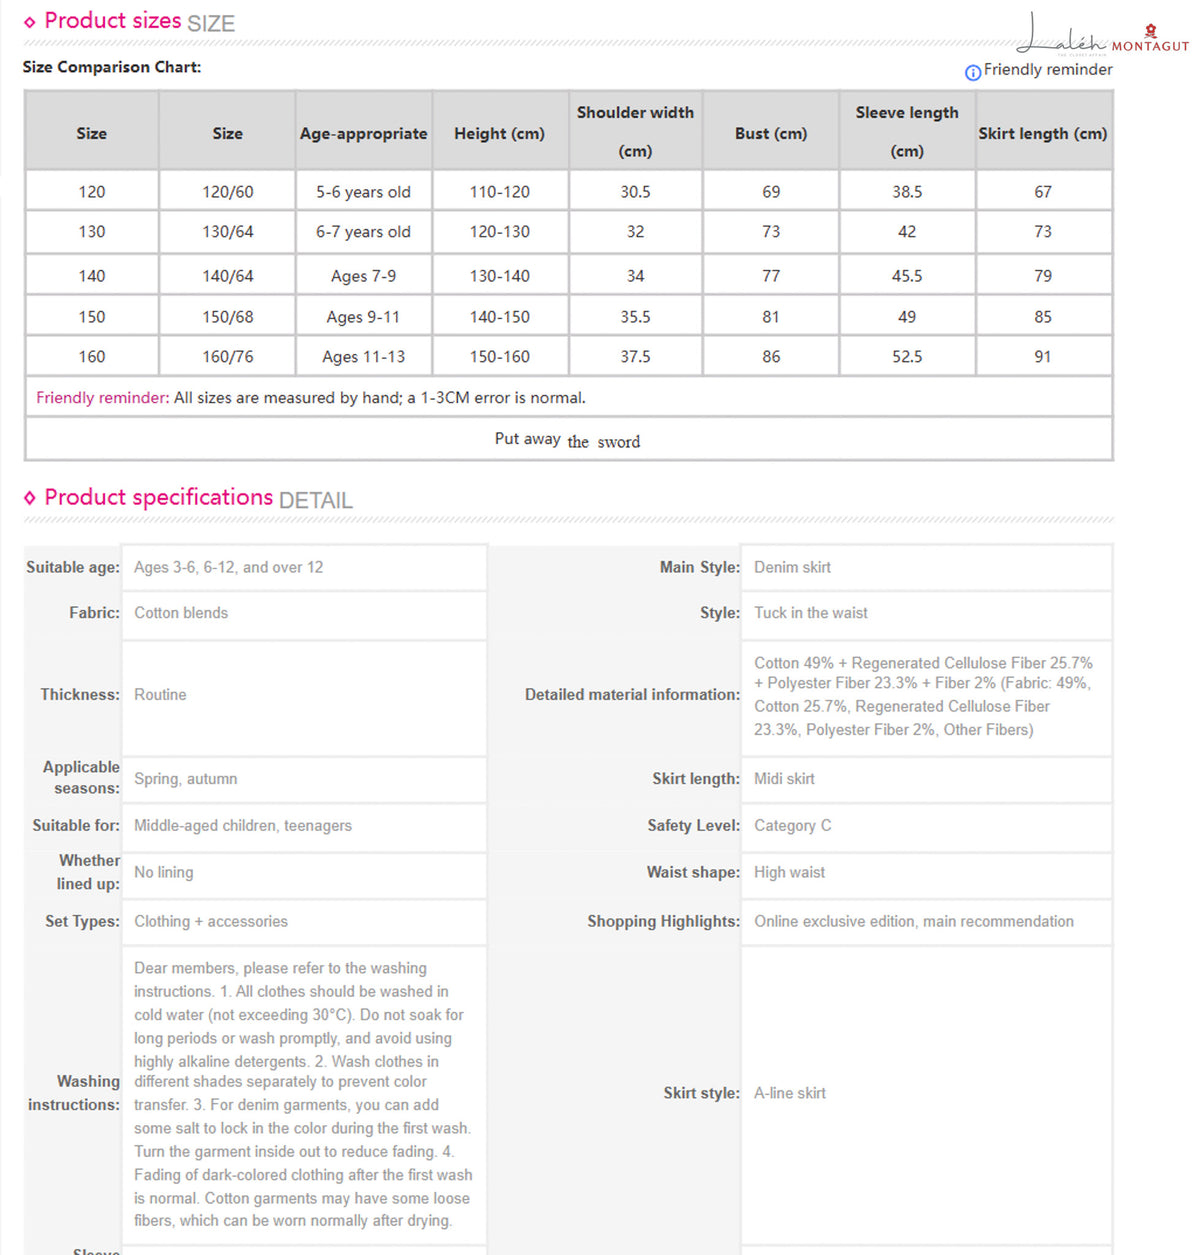This screenshot has width=1200, height=1255.
Task: Click the Friendly reminder info icon
Action: pos(972,72)
